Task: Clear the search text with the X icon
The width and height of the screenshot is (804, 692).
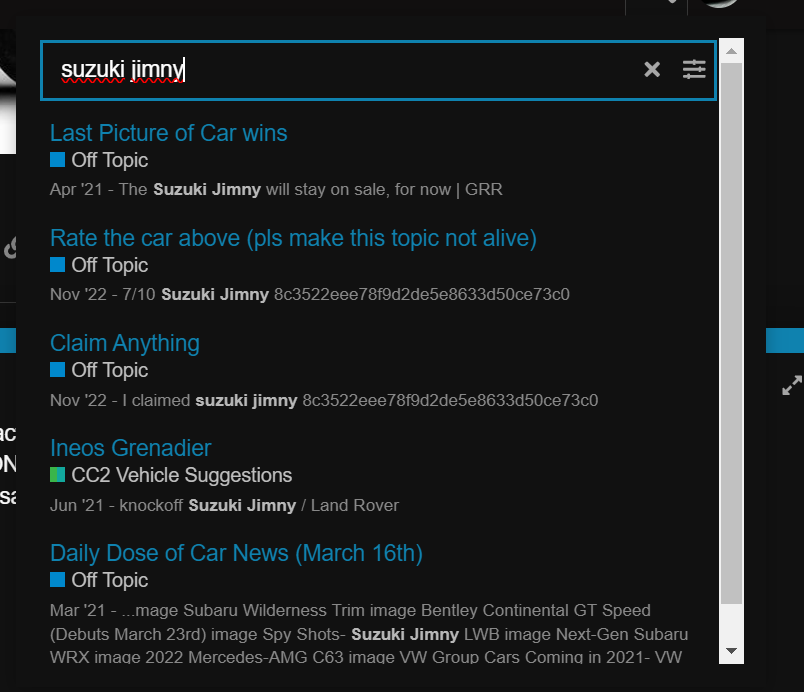Action: [x=652, y=69]
